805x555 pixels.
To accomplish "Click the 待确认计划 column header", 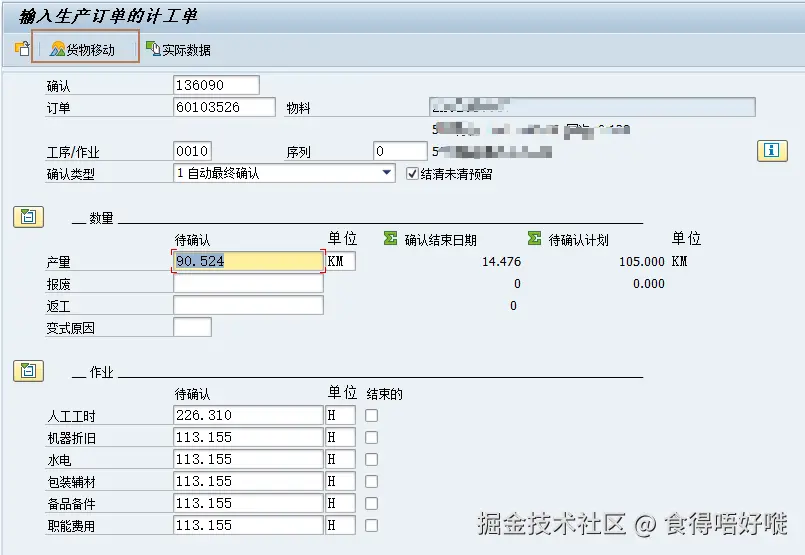I will (x=579, y=240).
